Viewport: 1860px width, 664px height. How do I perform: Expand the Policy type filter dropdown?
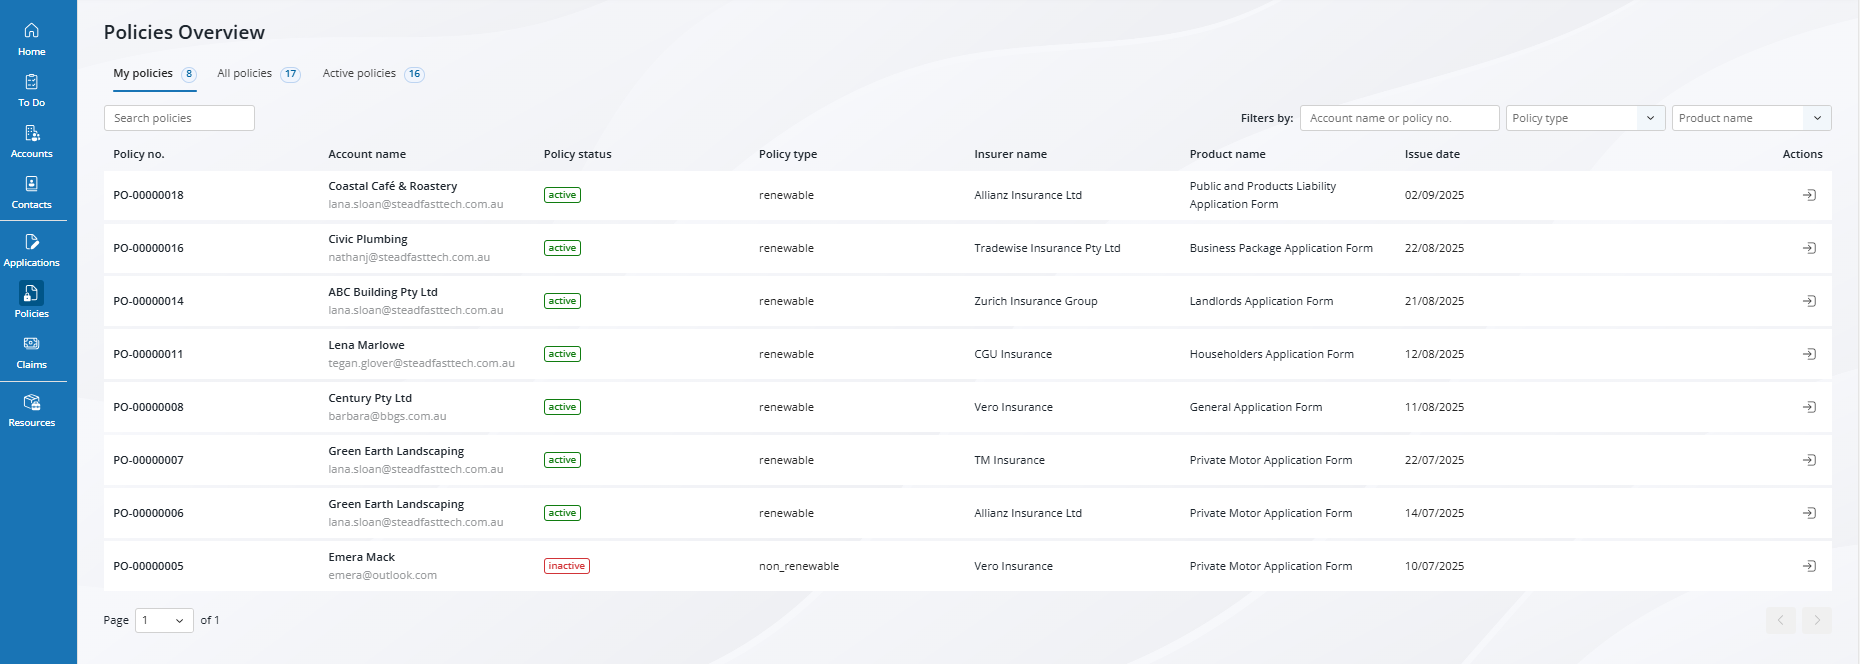pos(1585,118)
